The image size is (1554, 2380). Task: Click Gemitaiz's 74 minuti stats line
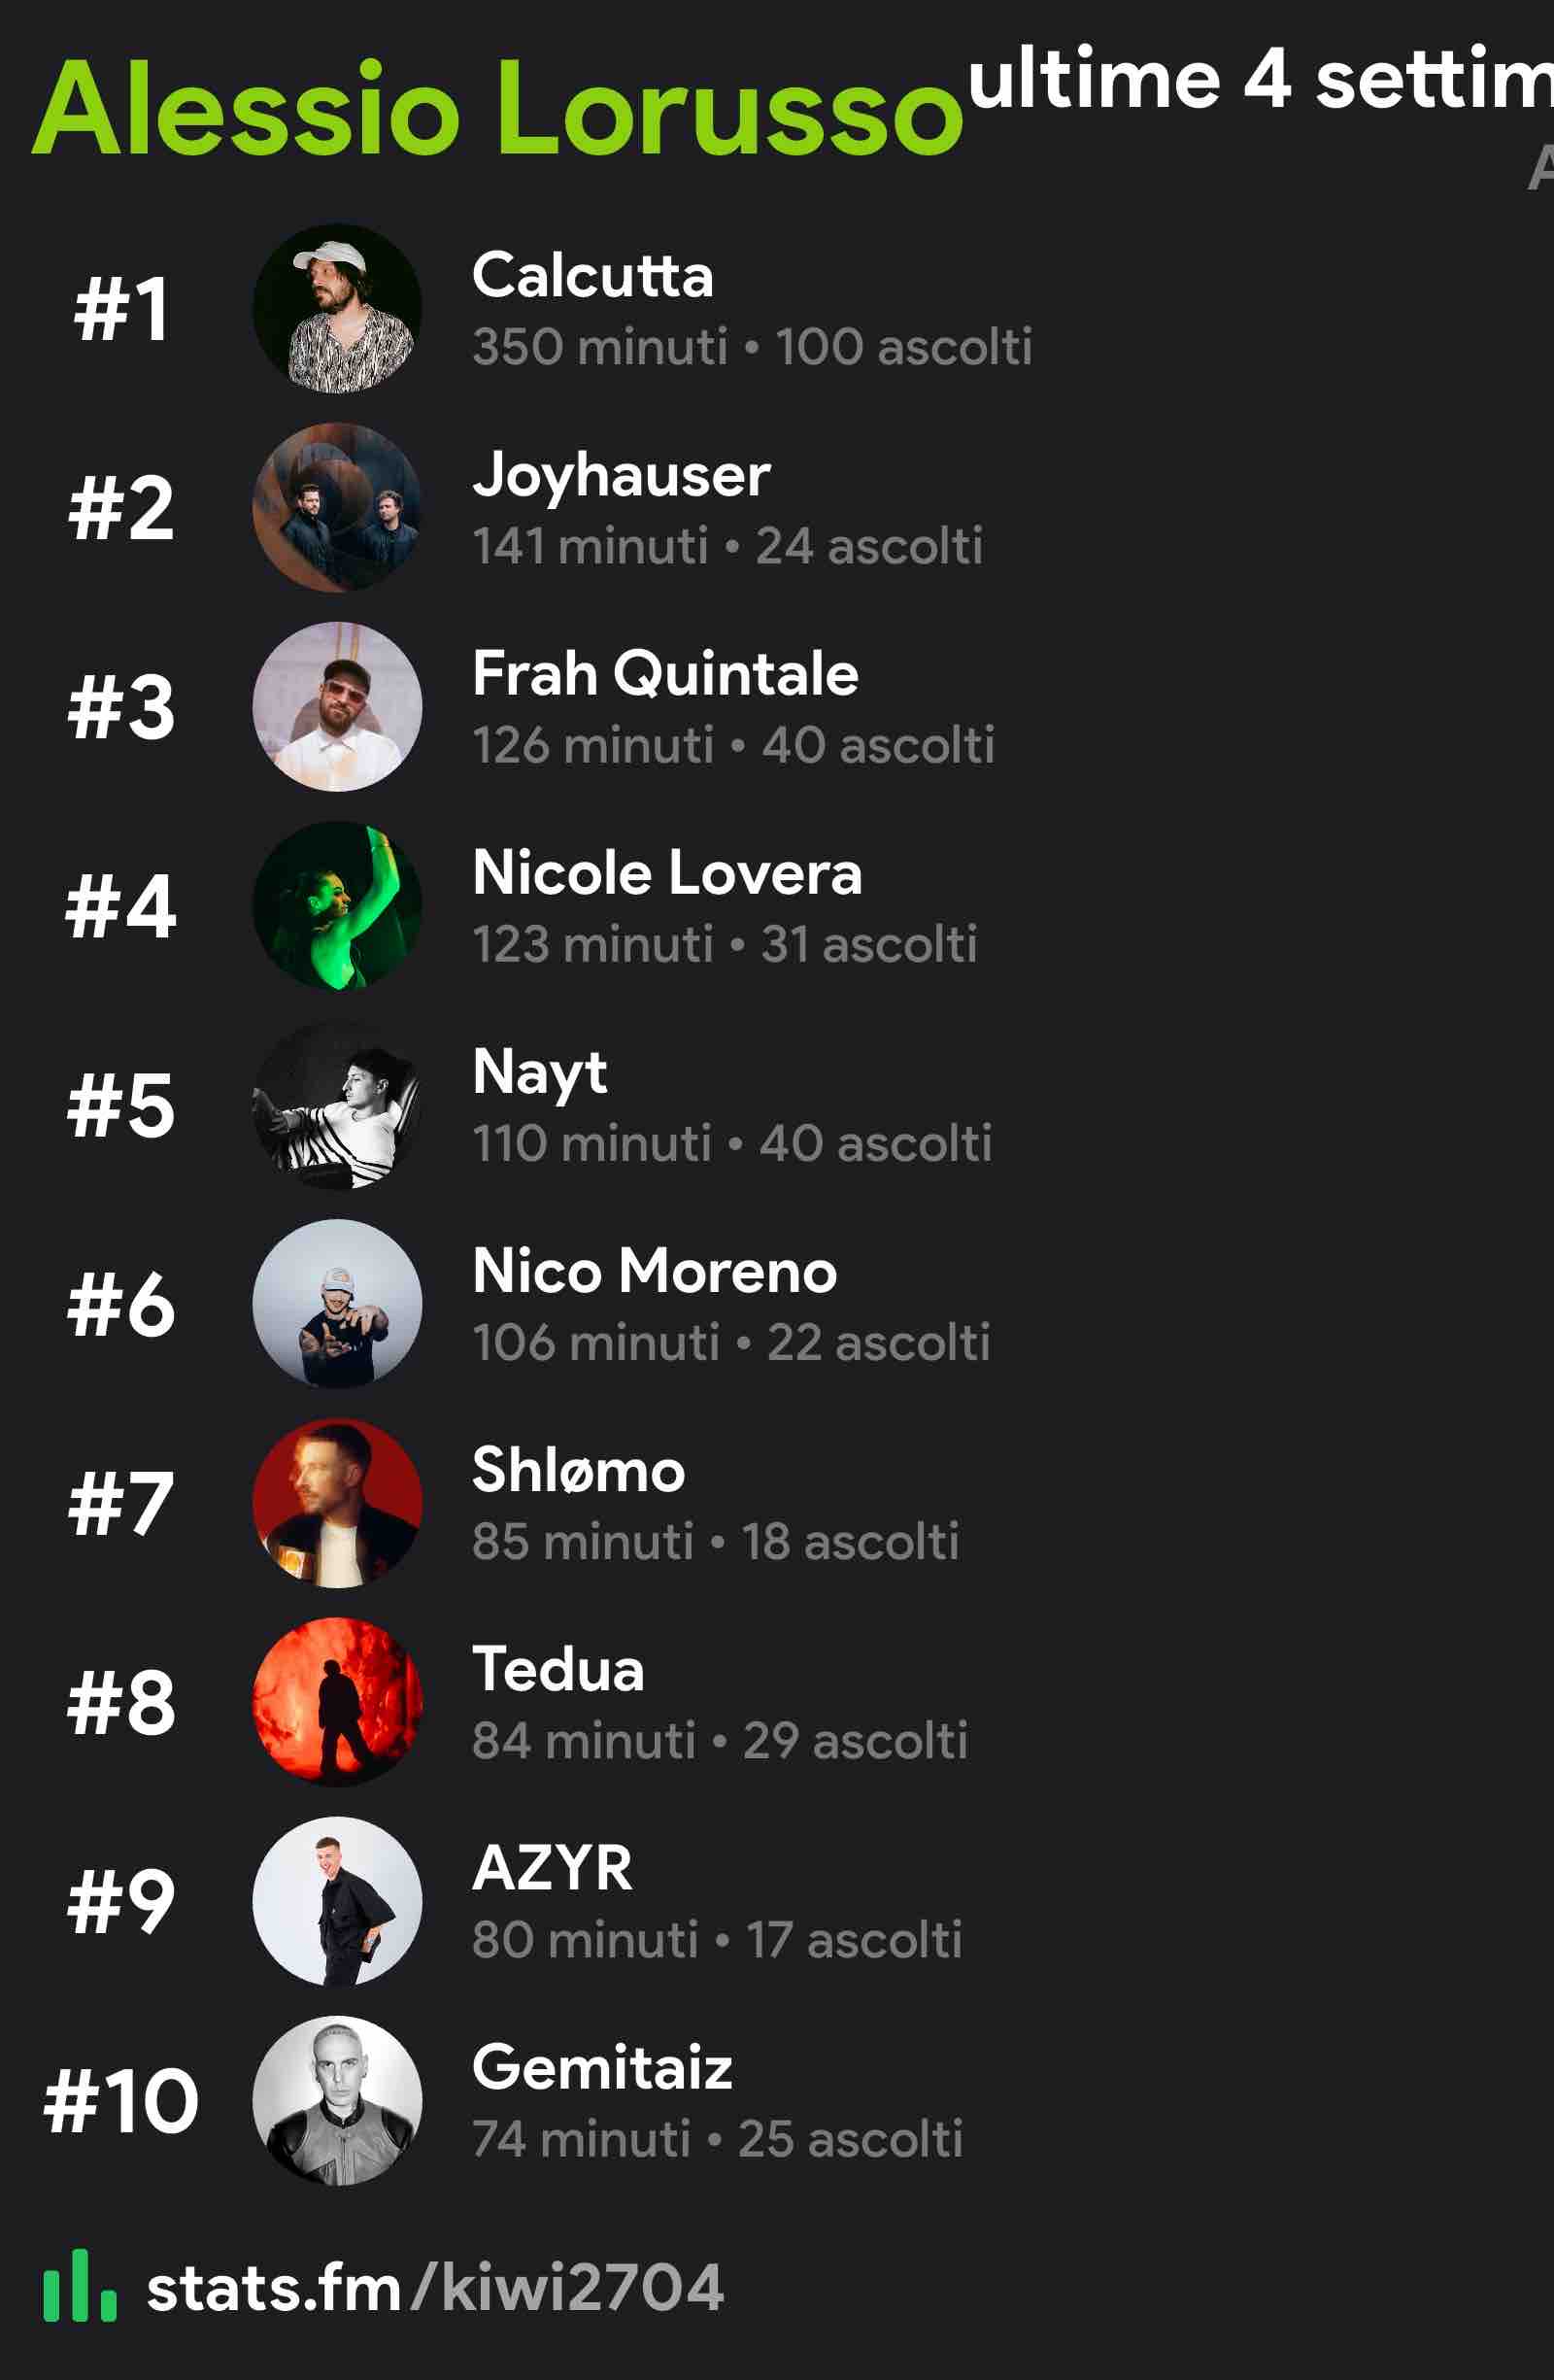pyautogui.click(x=717, y=2139)
